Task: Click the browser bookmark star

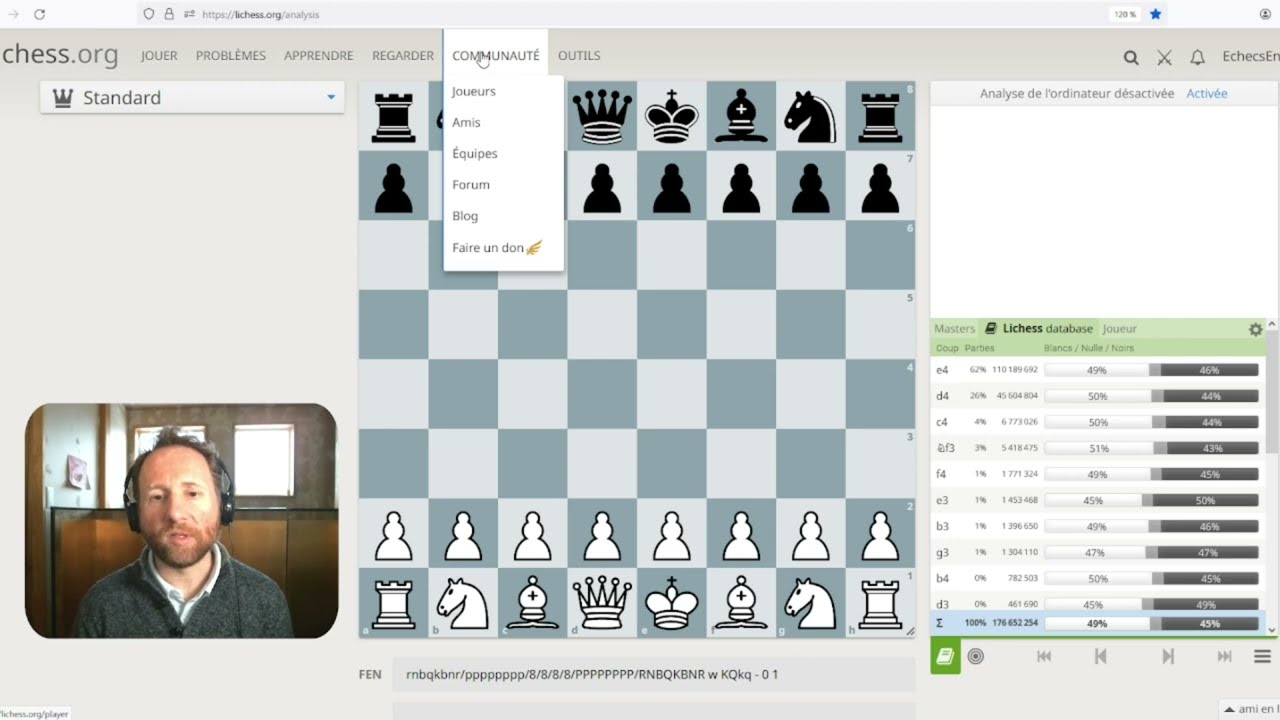Action: tap(1155, 14)
